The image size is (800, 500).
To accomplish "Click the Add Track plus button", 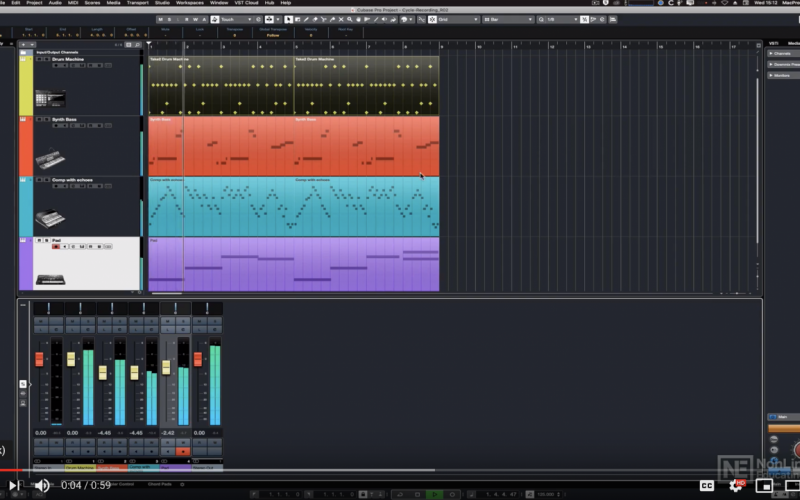I will [22, 44].
